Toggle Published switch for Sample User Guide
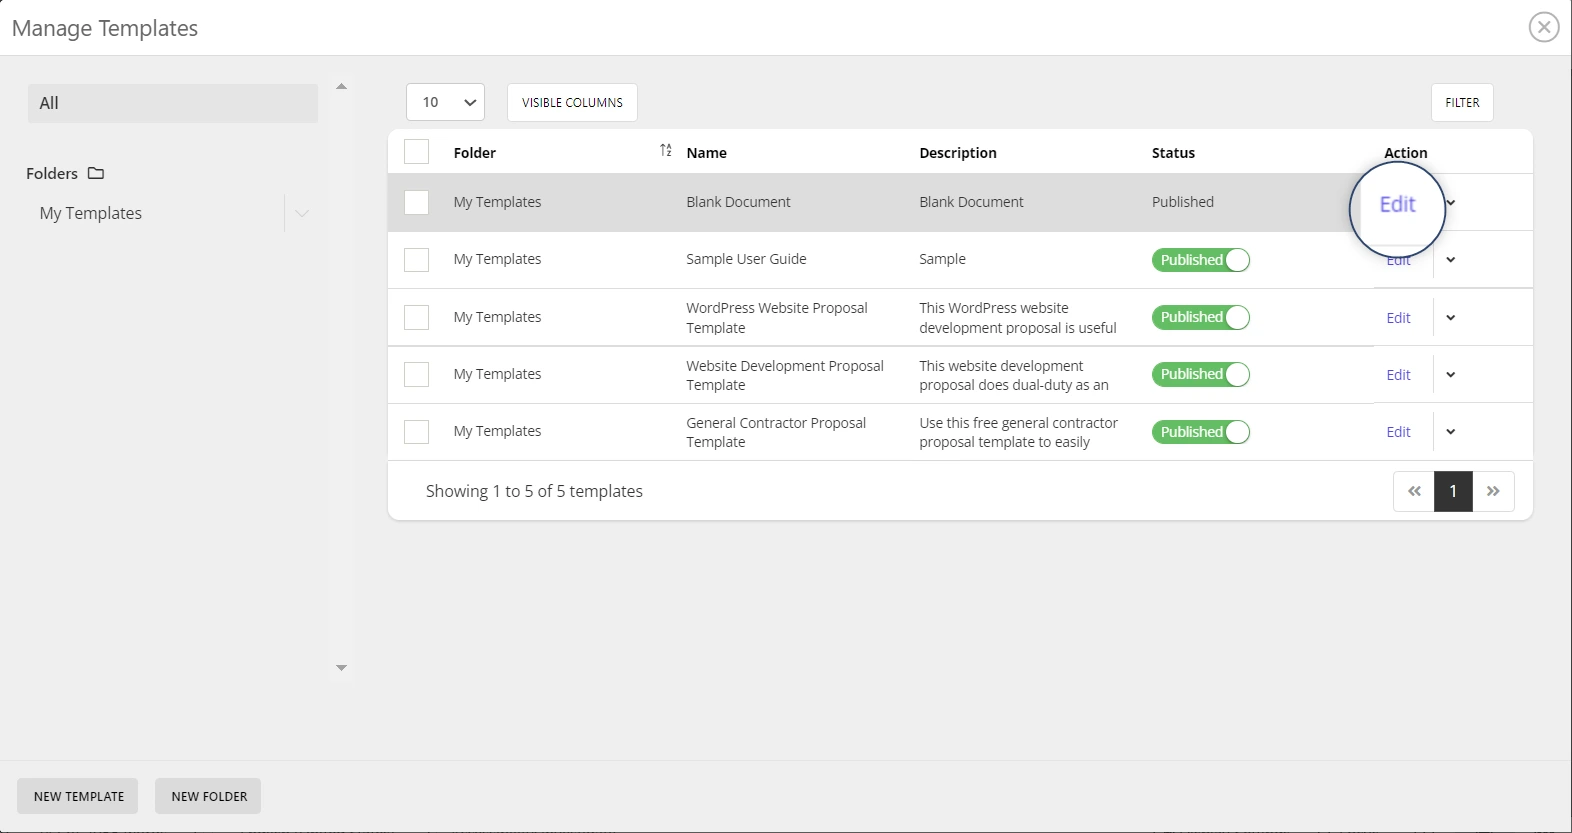Screen dimensions: 1572x833 (1201, 260)
